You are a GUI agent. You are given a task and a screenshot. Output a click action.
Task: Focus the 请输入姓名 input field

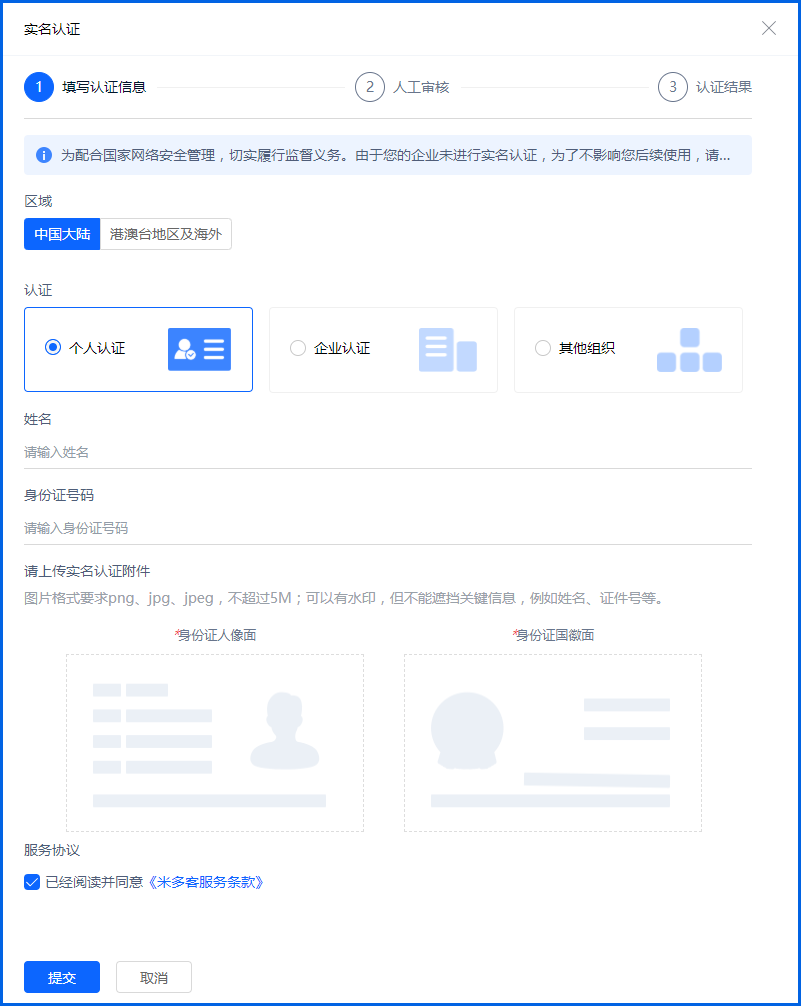(x=388, y=452)
